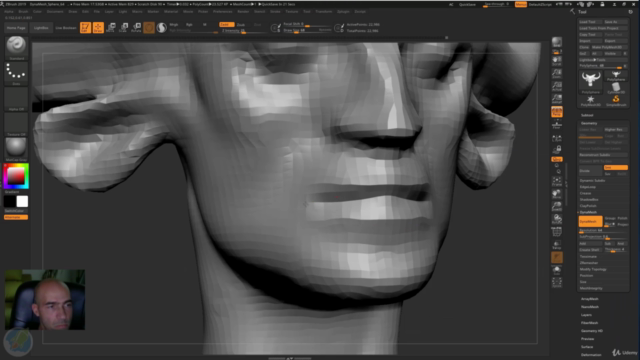Expand the ArrayMesh section

tap(590, 299)
